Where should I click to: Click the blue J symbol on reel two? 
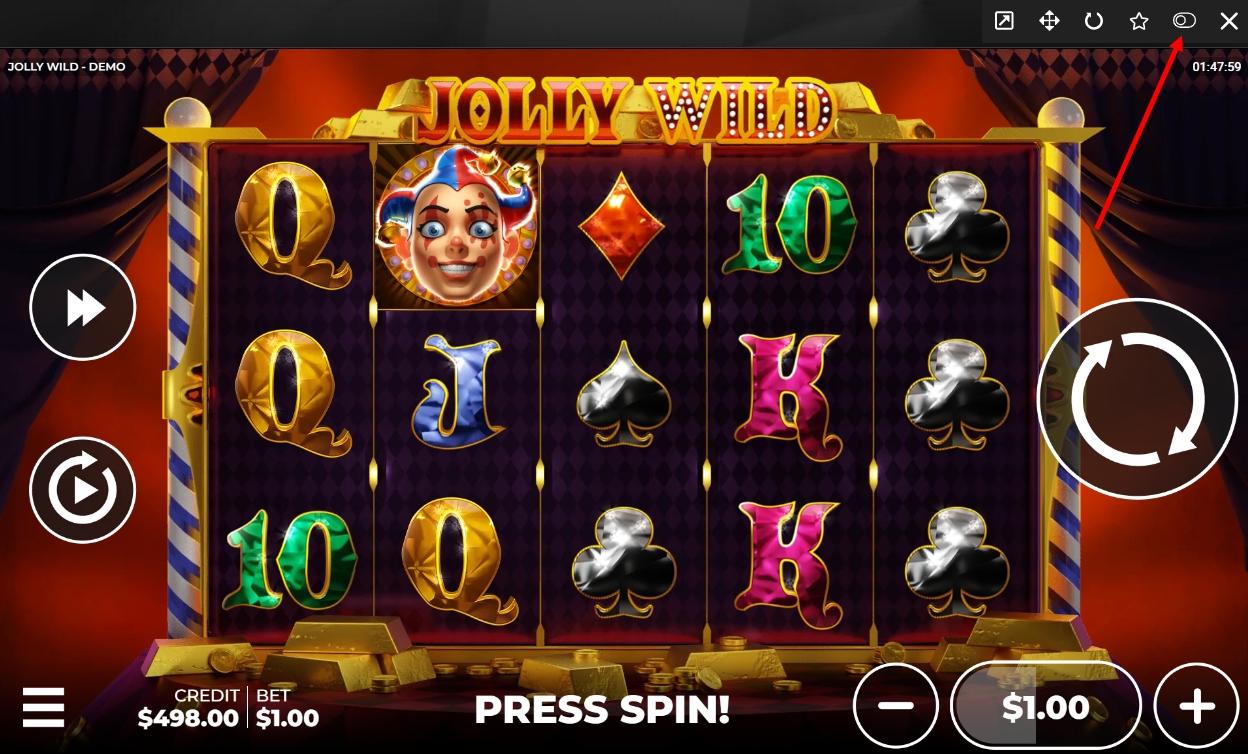point(456,390)
